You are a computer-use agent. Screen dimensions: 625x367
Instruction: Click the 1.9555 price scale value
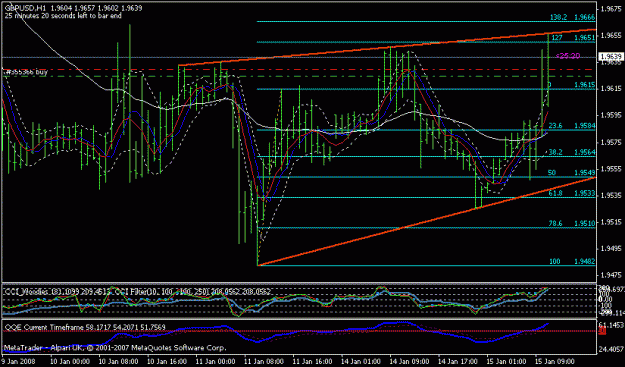pyautogui.click(x=611, y=169)
